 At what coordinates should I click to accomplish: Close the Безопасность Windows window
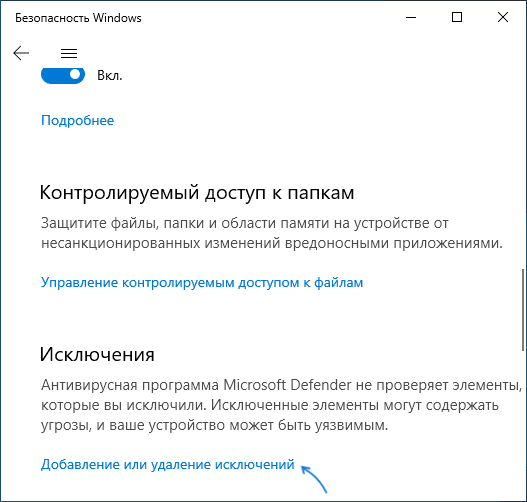coord(503,17)
